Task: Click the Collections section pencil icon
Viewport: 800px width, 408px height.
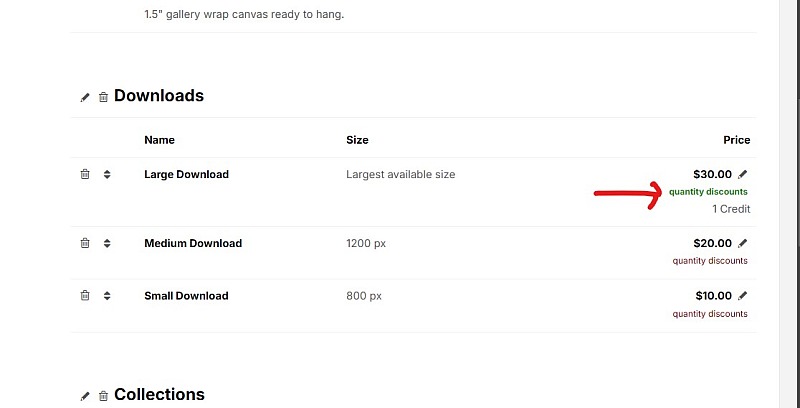Action: point(85,396)
